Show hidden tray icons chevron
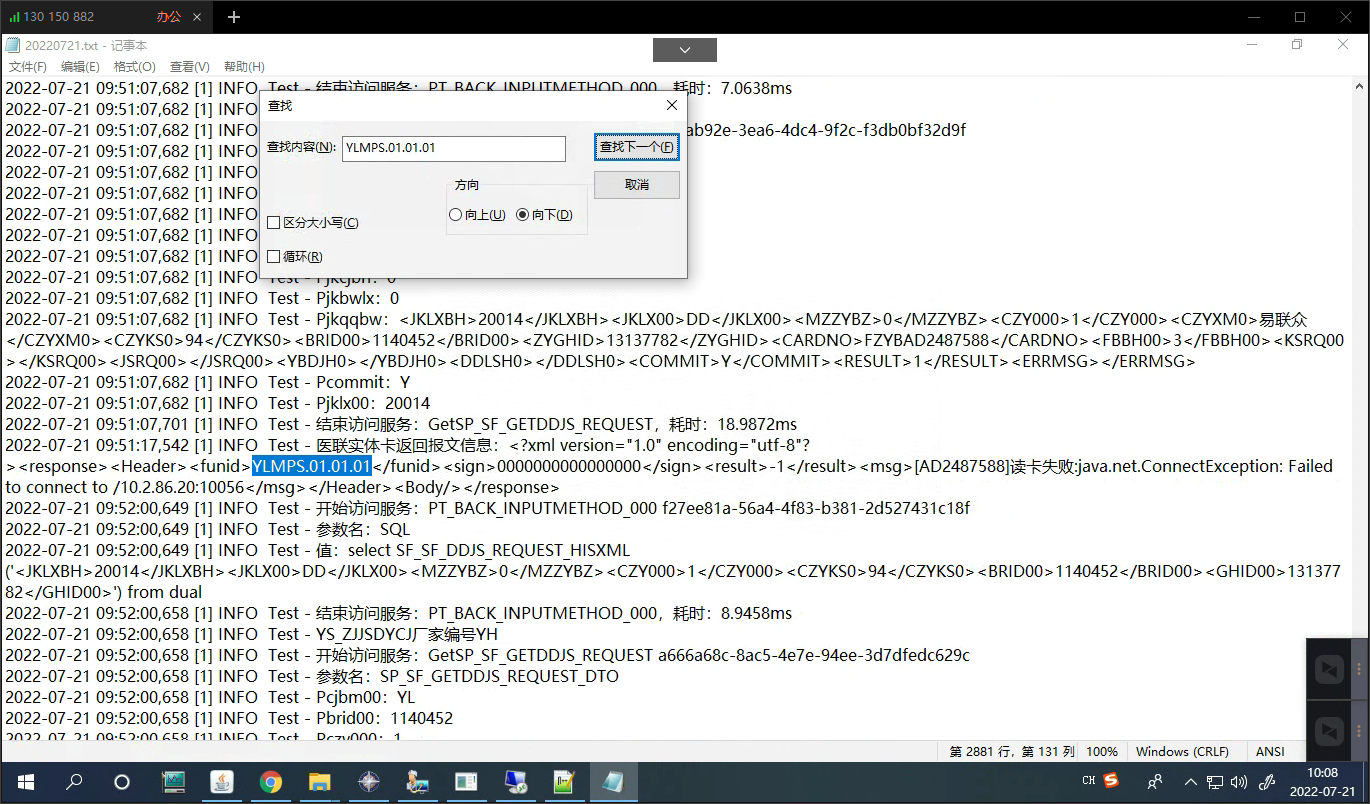 (x=1190, y=781)
